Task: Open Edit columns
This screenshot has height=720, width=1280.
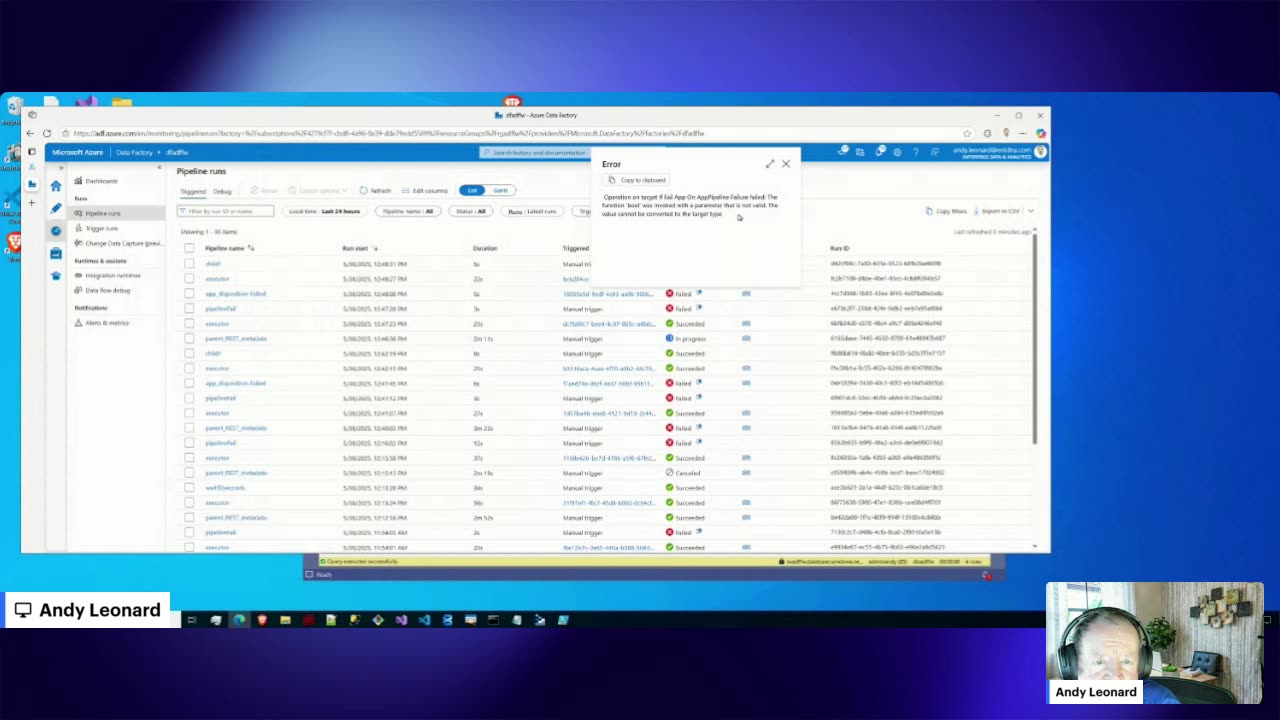Action: tap(425, 190)
